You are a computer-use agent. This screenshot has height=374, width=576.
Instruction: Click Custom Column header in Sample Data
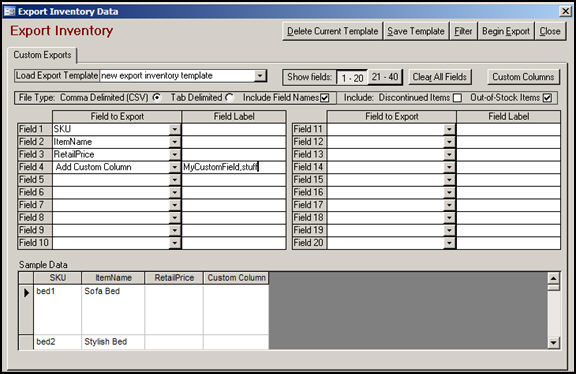[x=236, y=278]
